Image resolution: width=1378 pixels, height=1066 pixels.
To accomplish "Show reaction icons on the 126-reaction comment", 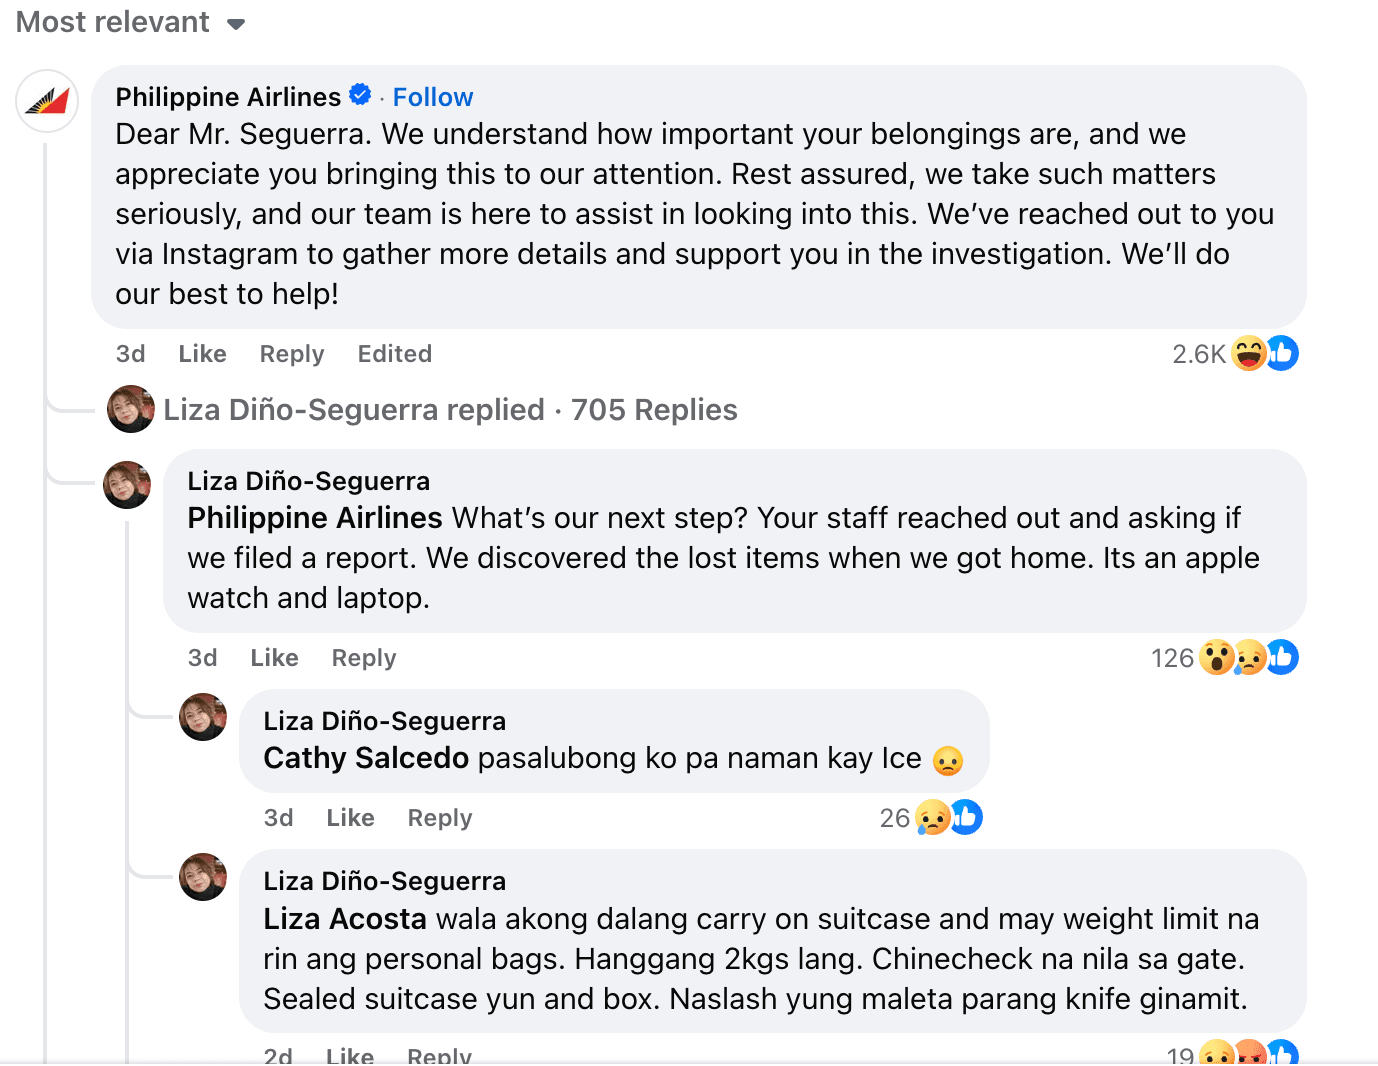I will click(1248, 657).
